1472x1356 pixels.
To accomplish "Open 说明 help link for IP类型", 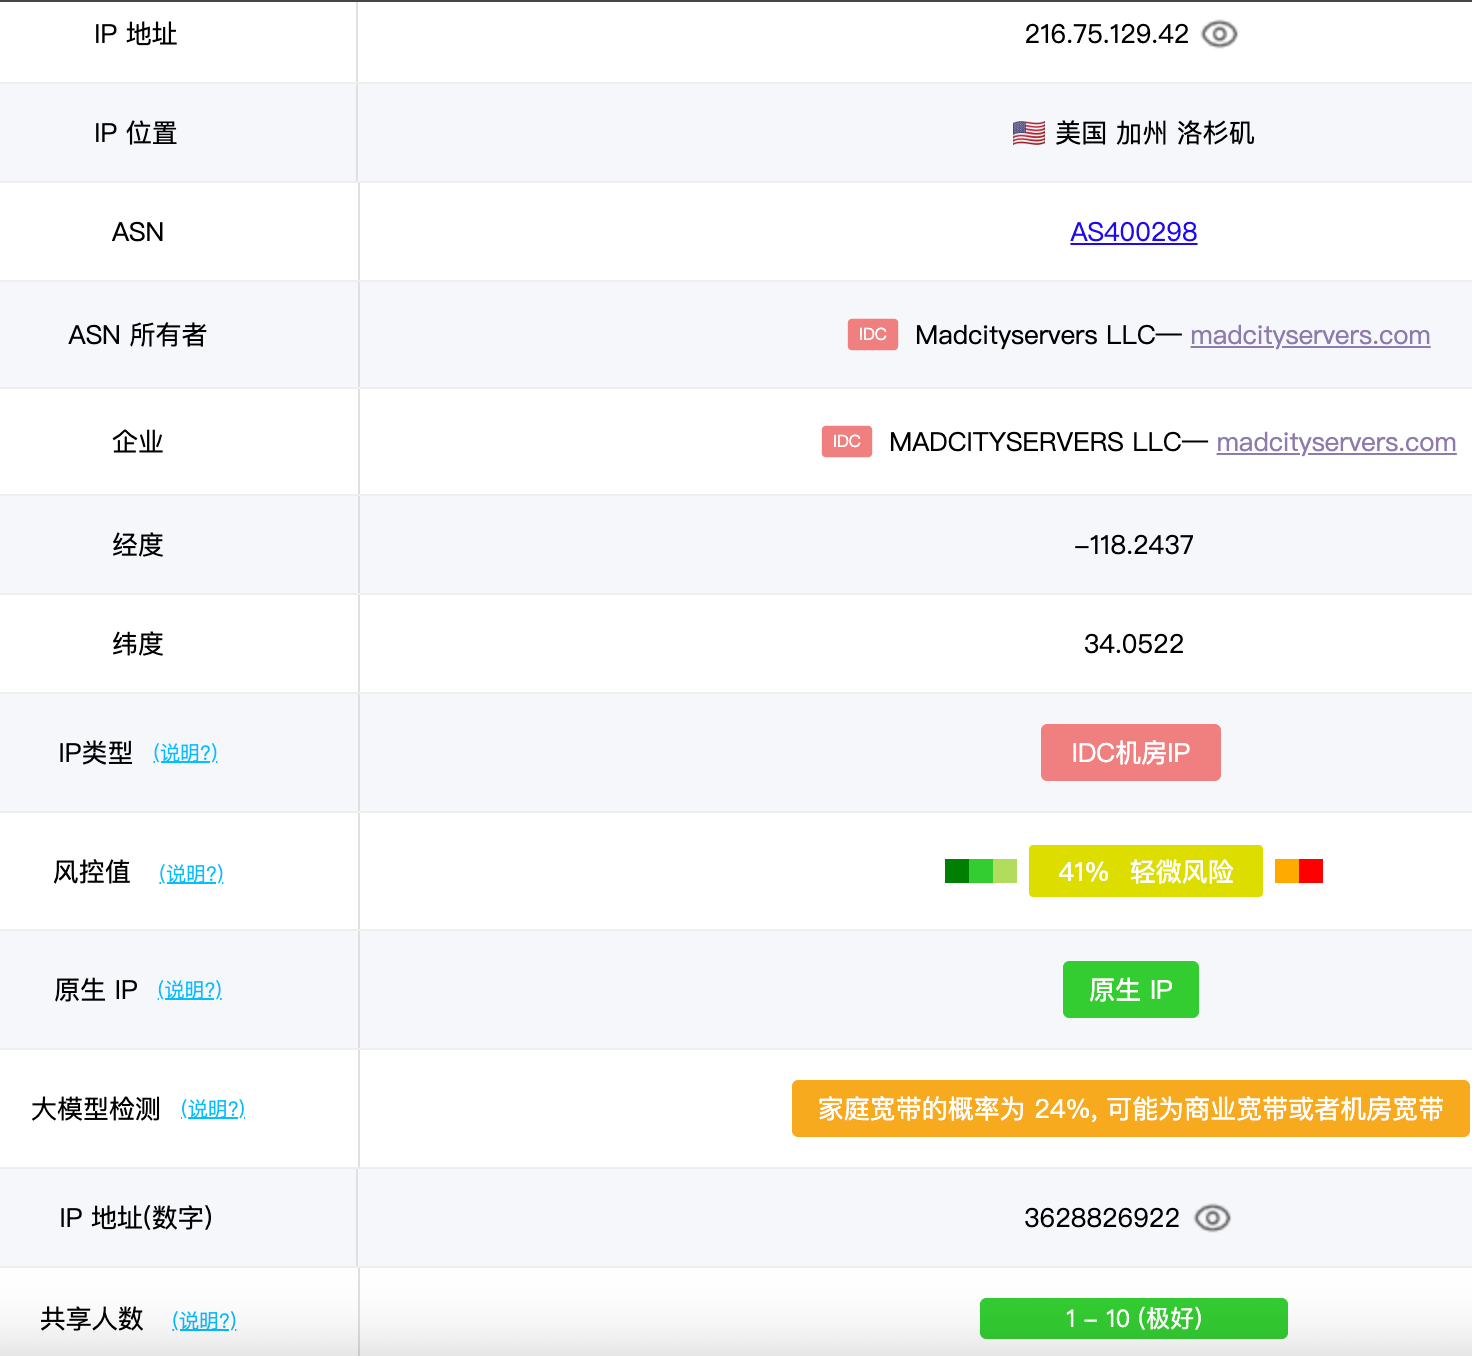I will pos(185,753).
